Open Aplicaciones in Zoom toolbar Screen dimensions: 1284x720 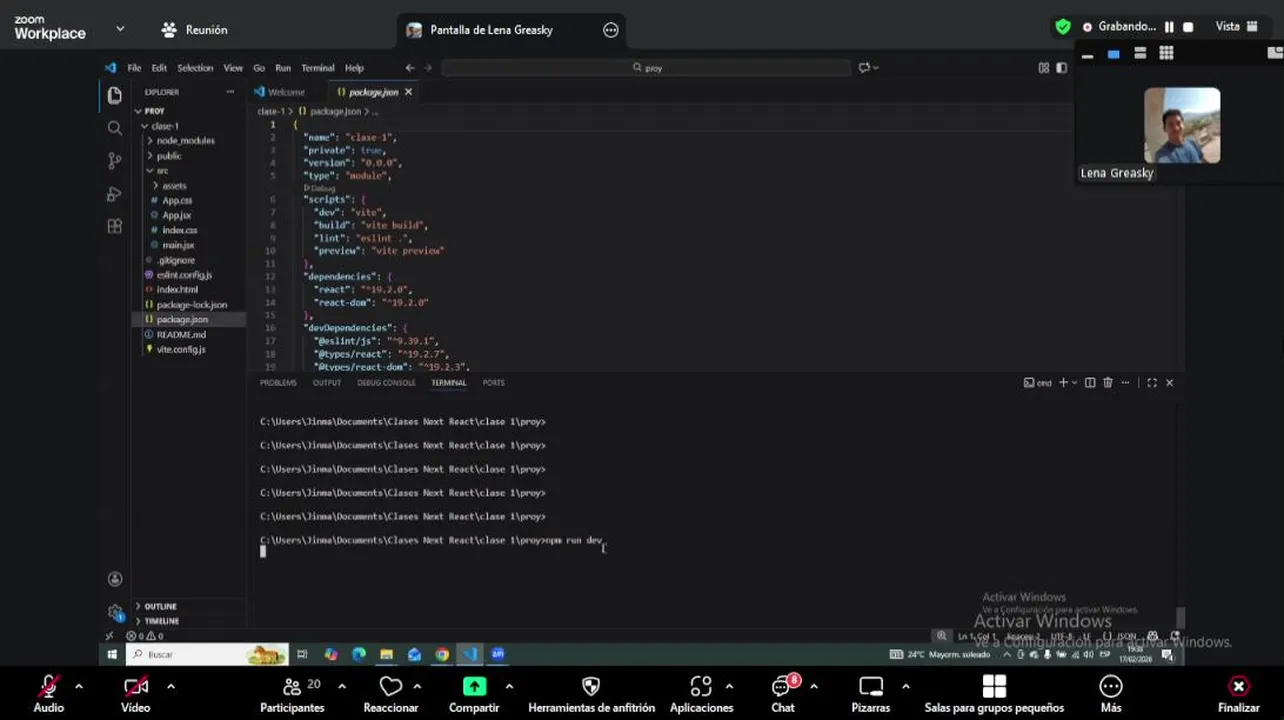pos(701,694)
